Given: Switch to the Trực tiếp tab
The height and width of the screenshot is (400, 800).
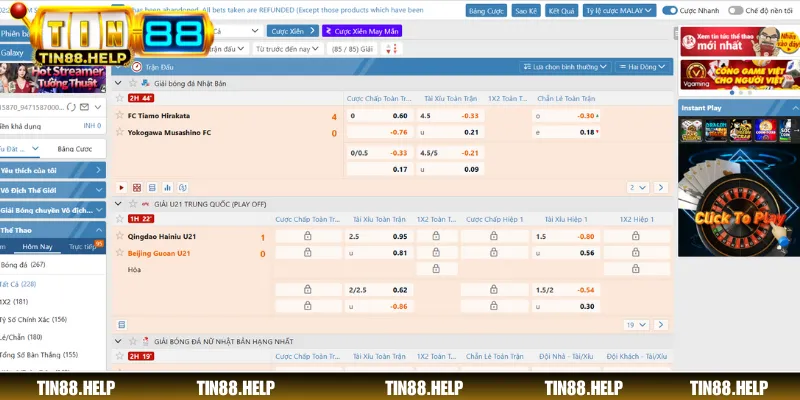Looking at the screenshot, I should tap(82, 246).
